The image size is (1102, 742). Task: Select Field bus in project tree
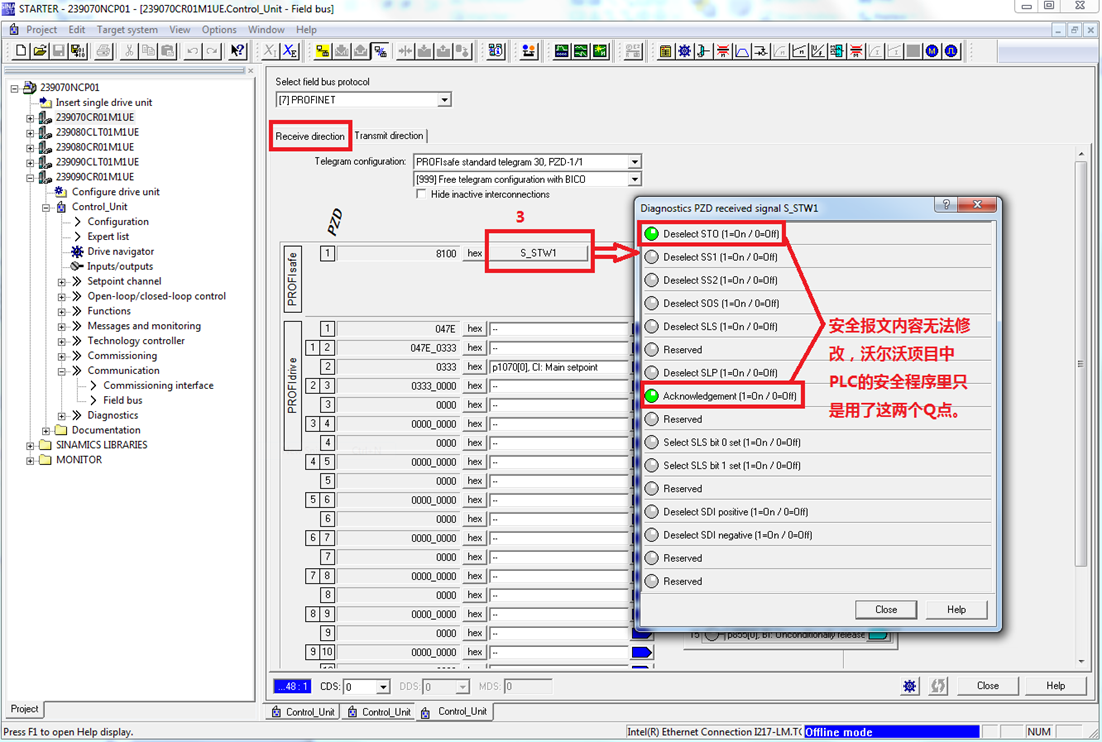(x=122, y=400)
